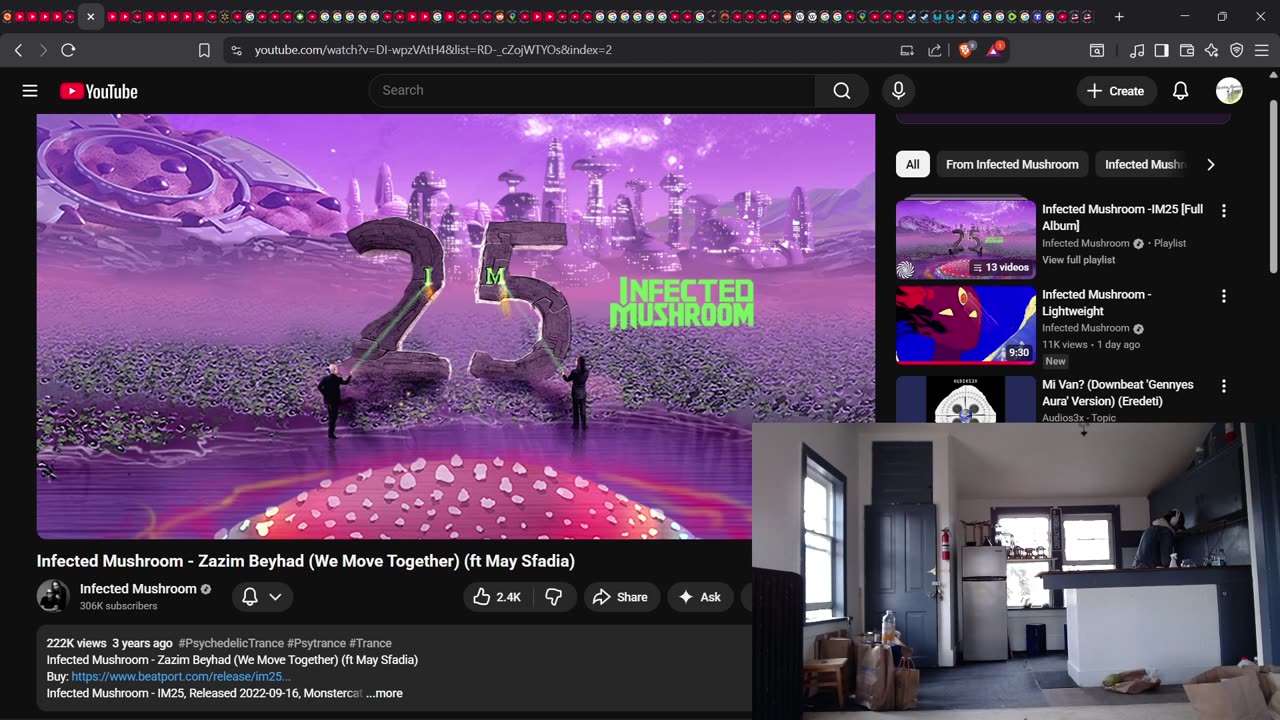Focus the YouTube search box
This screenshot has height=720, width=1280.
pyautogui.click(x=592, y=91)
